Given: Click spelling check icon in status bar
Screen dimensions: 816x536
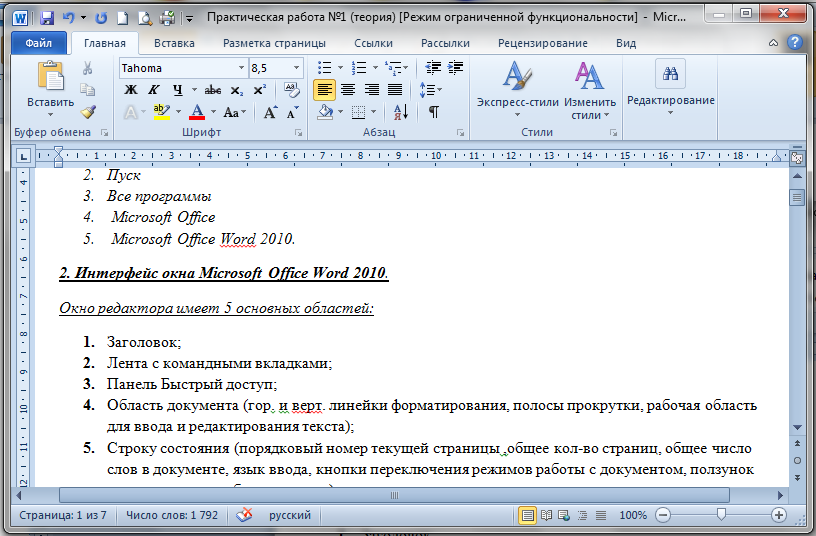Looking at the screenshot, I should coord(244,515).
